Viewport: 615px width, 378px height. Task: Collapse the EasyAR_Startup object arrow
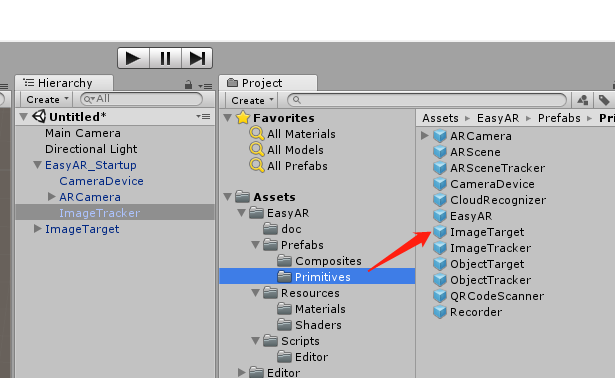pos(38,165)
